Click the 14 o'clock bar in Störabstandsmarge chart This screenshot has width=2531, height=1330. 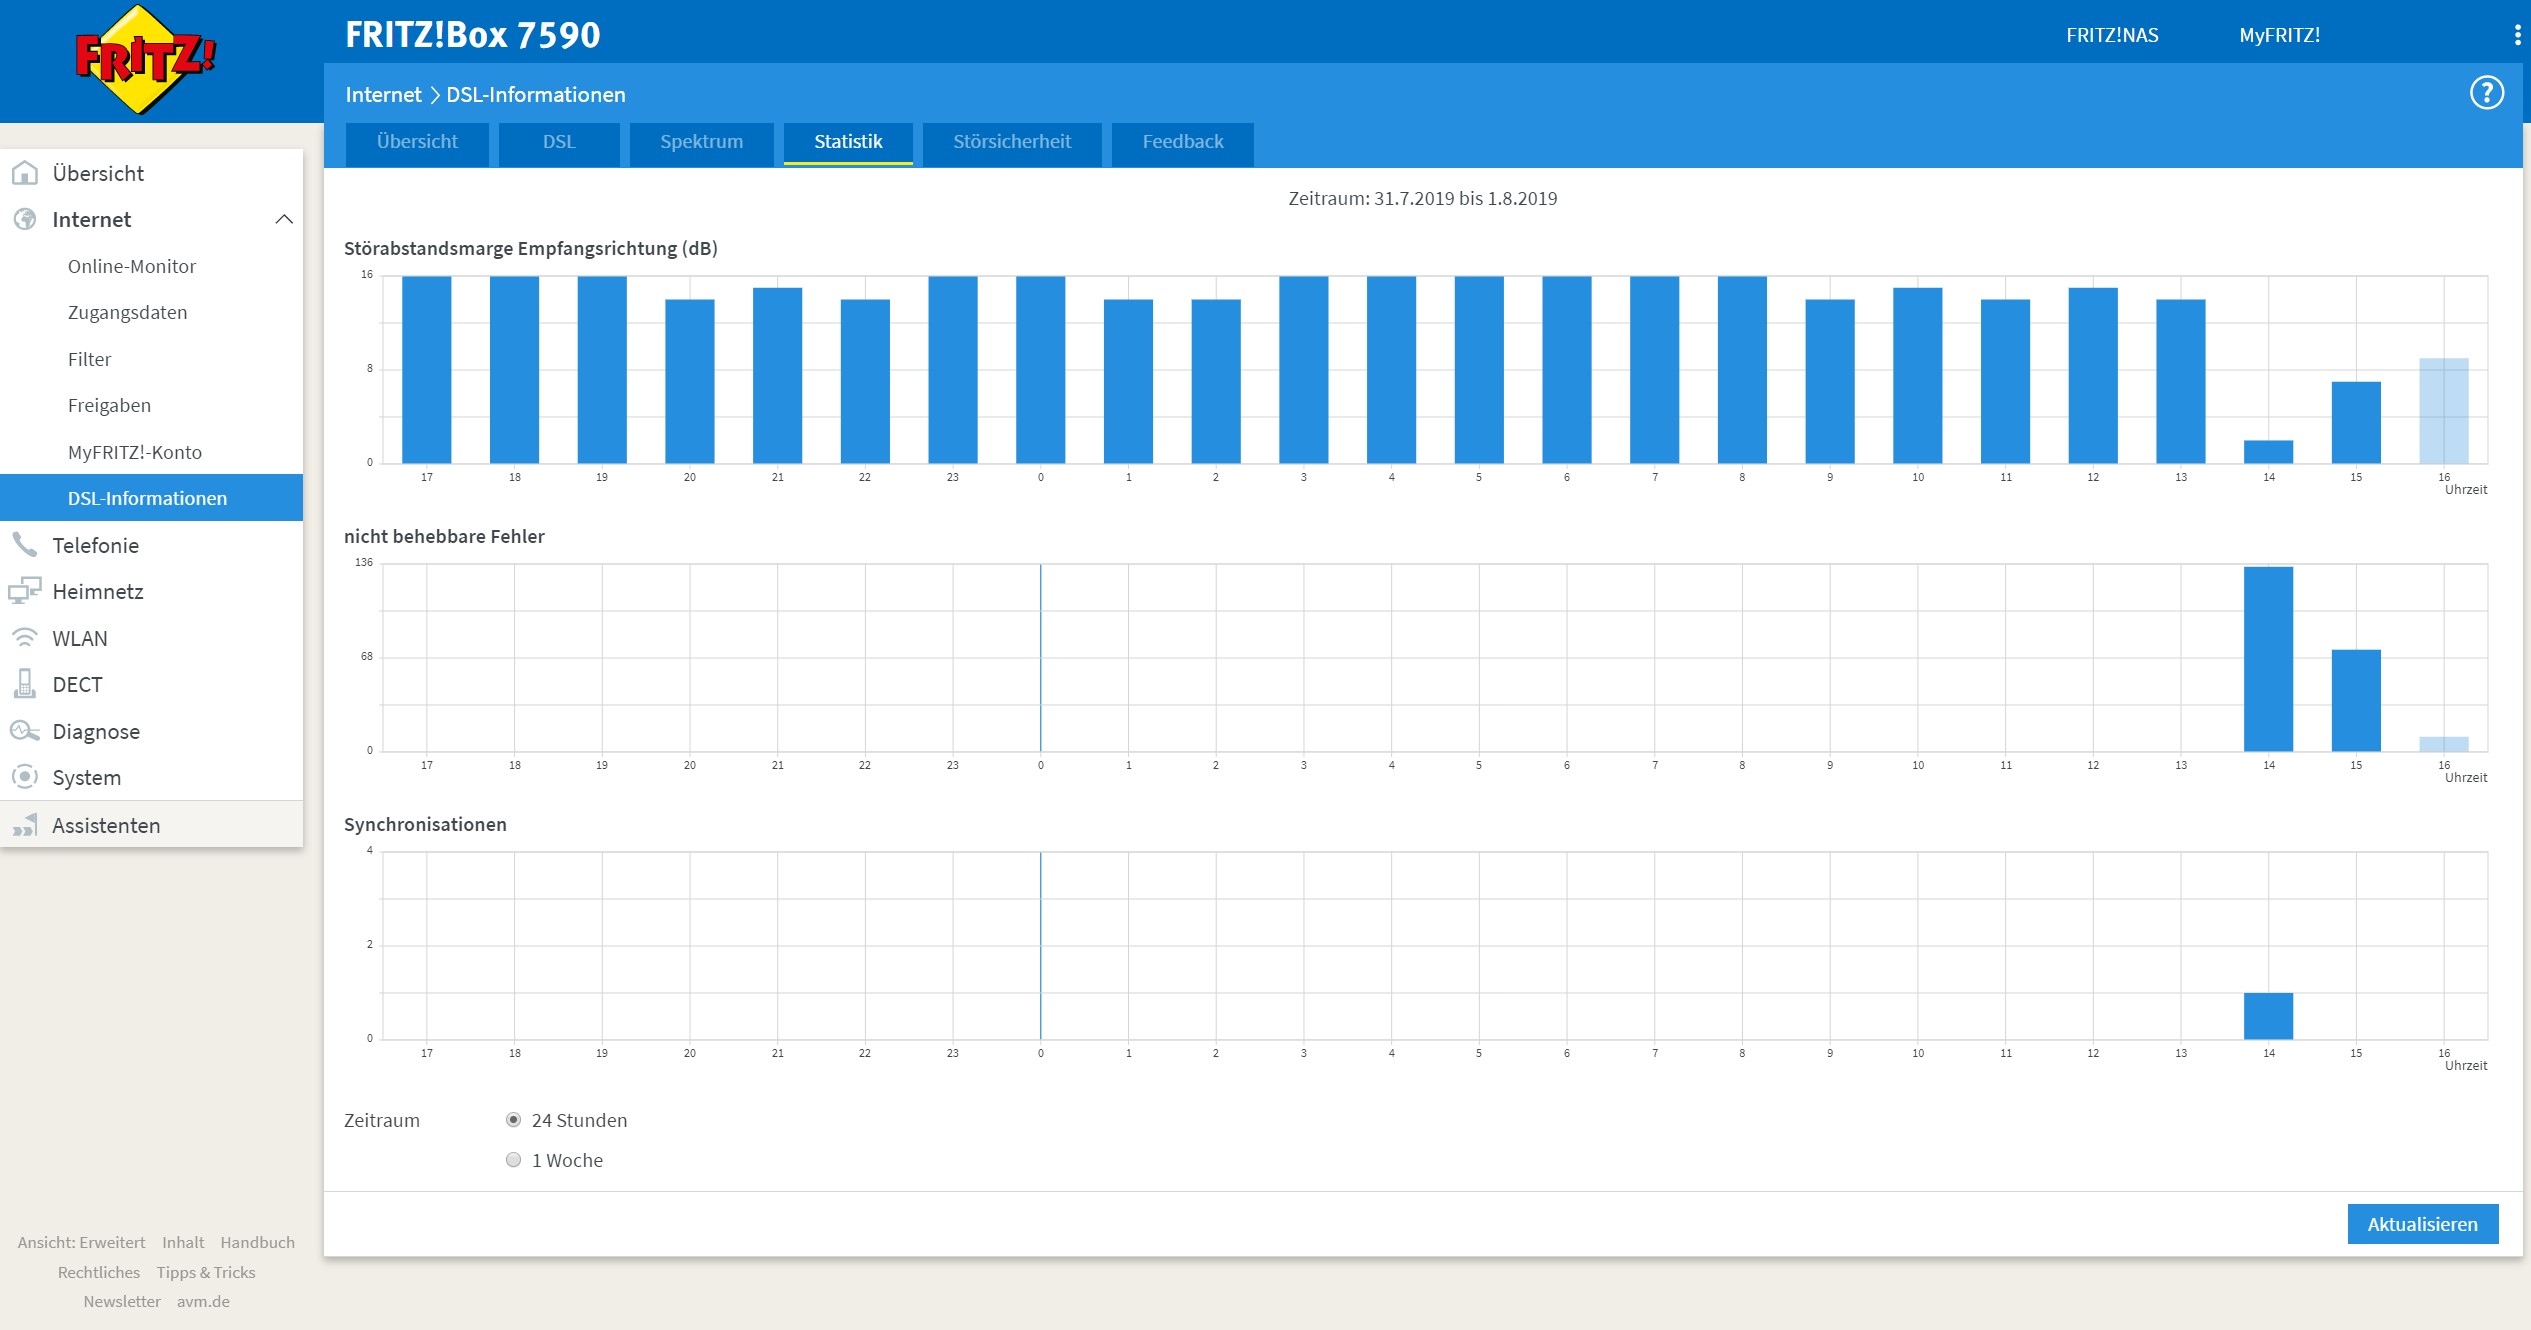2268,452
